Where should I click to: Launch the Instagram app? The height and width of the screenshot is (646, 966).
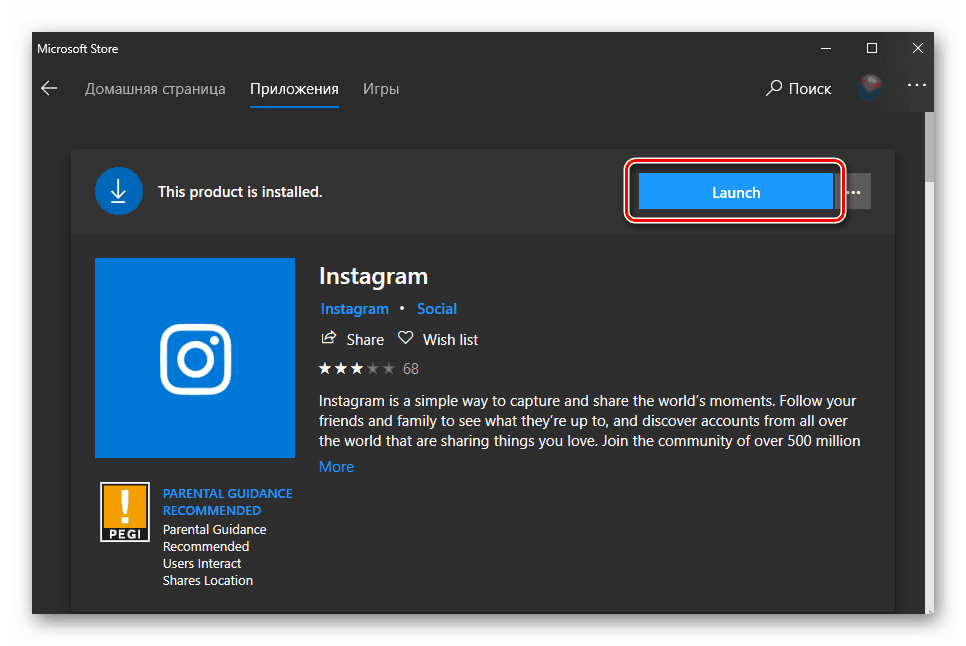tap(736, 192)
